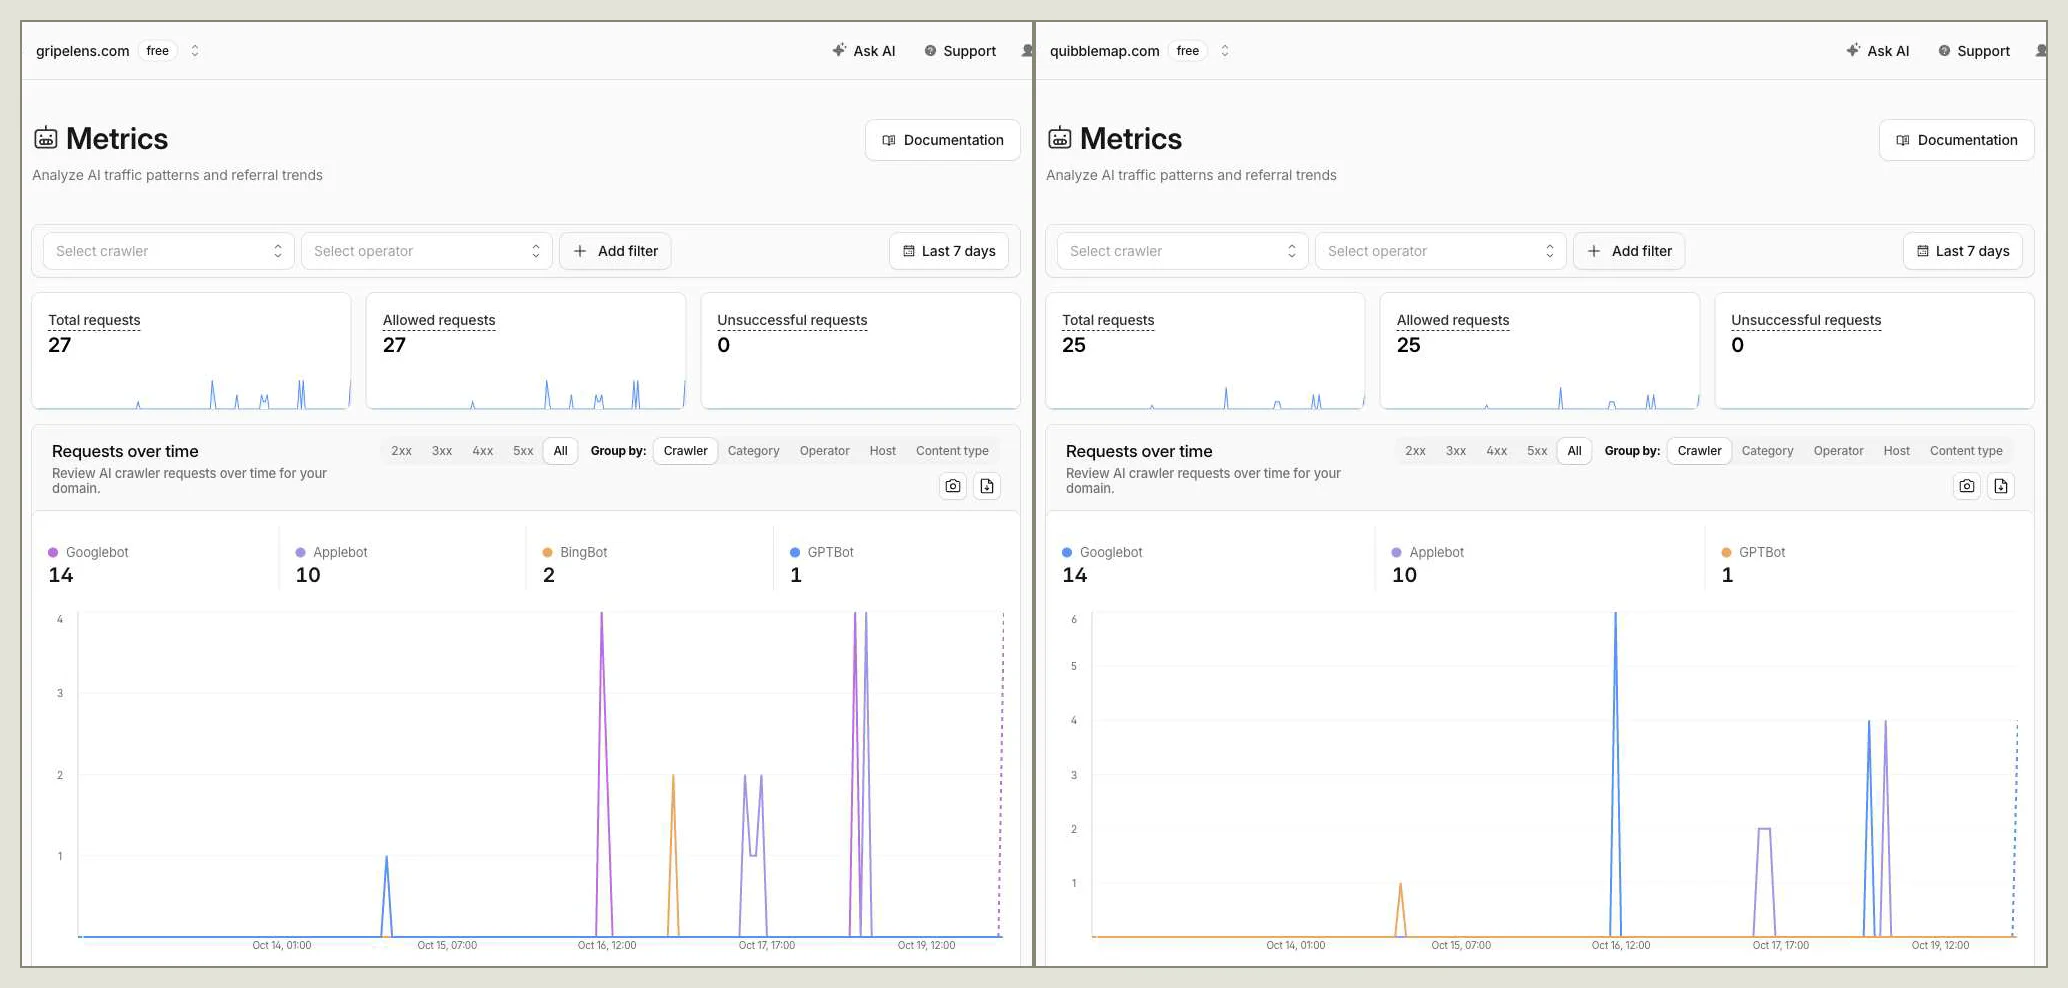Click Add filter in quibblemap window
This screenshot has height=988, width=2068.
coord(1629,251)
